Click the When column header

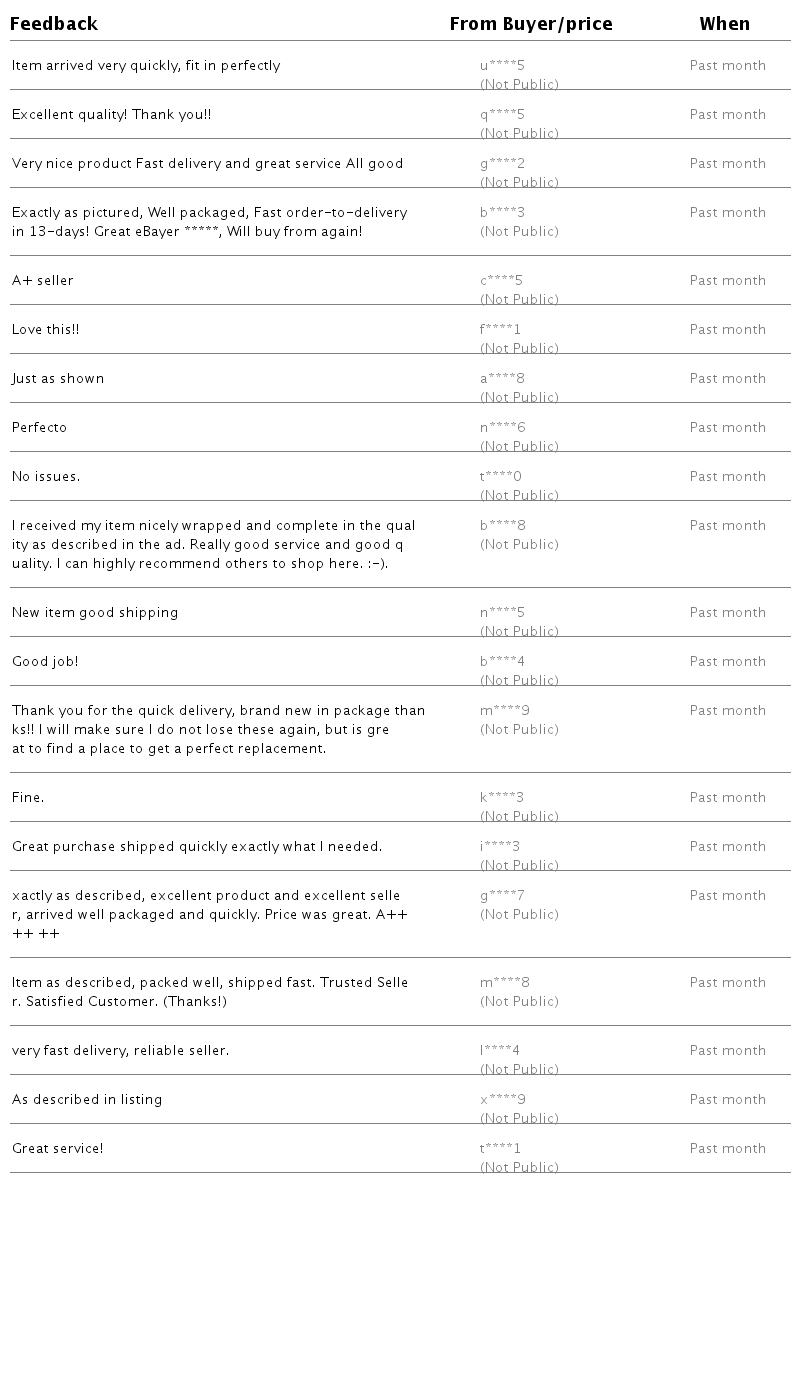(724, 24)
